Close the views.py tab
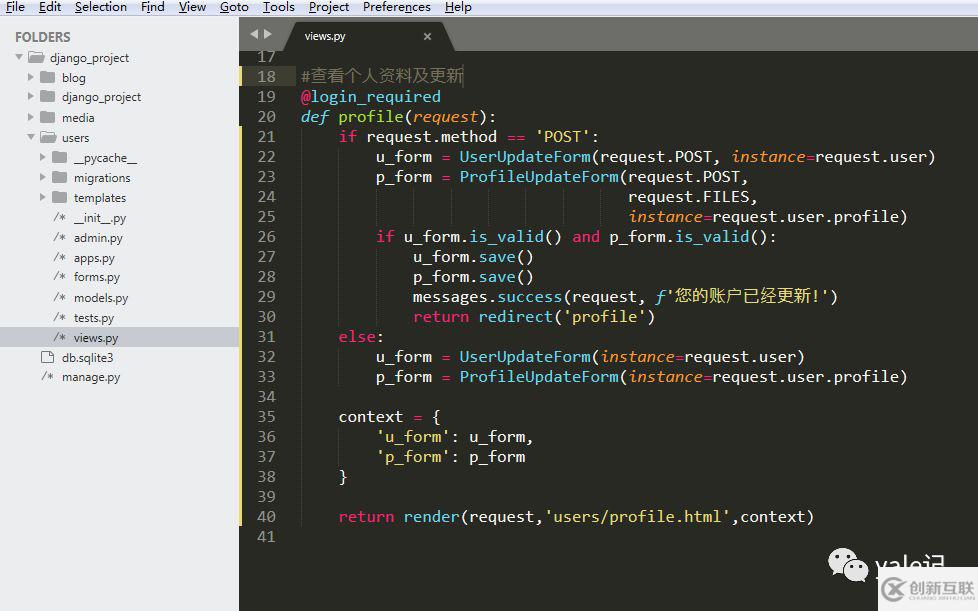The height and width of the screenshot is (611, 978). (427, 36)
